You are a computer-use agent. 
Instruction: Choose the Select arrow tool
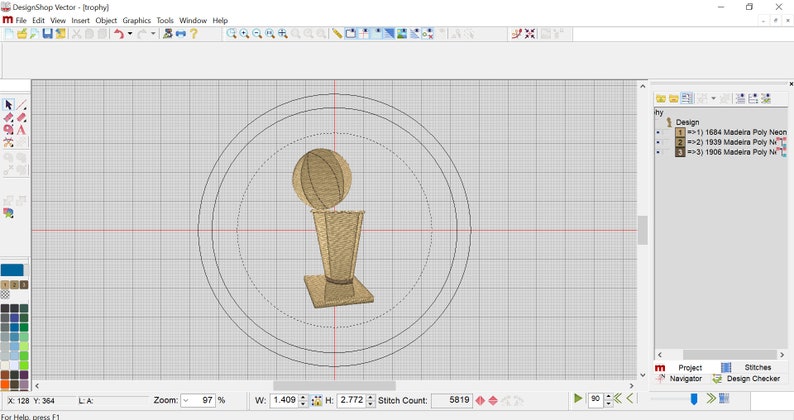click(9, 105)
